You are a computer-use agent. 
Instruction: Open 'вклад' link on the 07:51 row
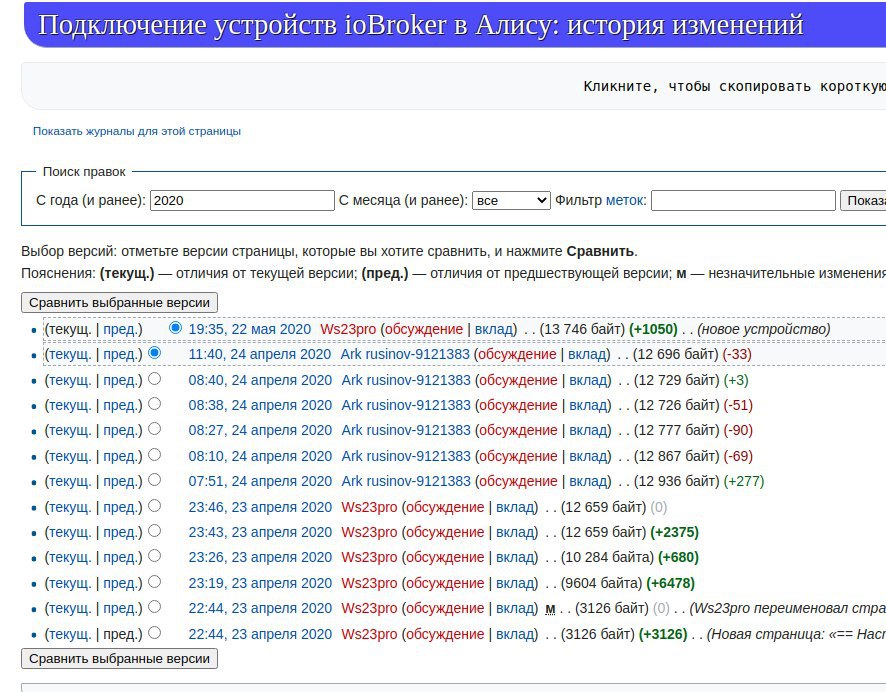click(x=588, y=481)
